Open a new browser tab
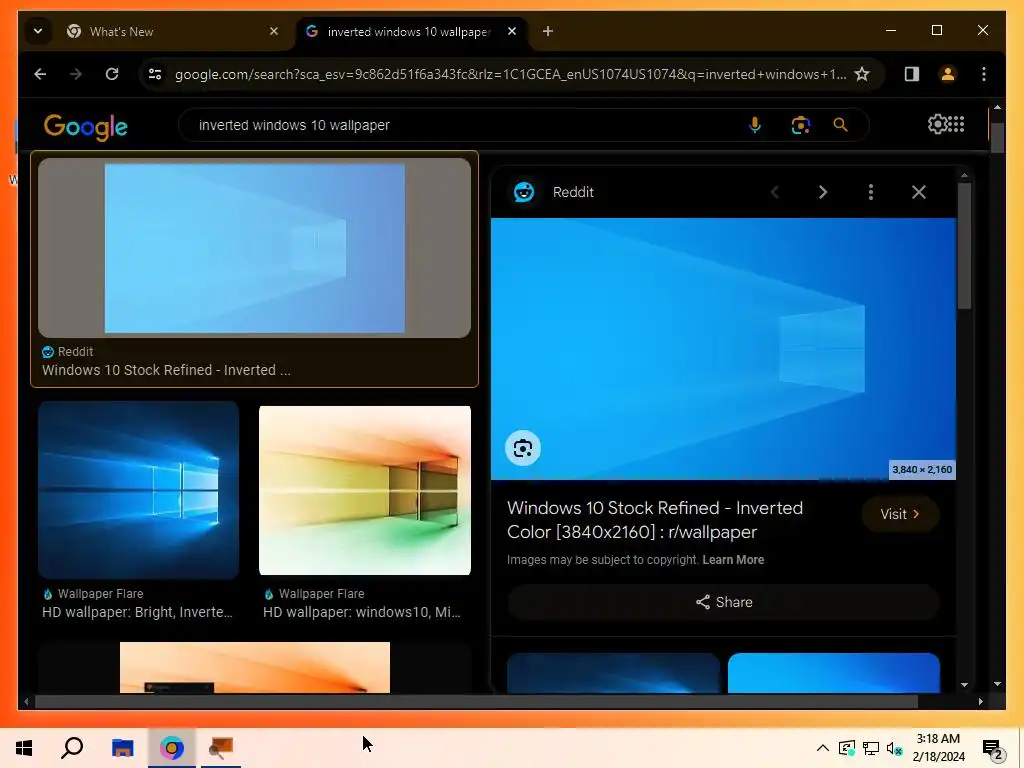The width and height of the screenshot is (1024, 768). pos(548,31)
